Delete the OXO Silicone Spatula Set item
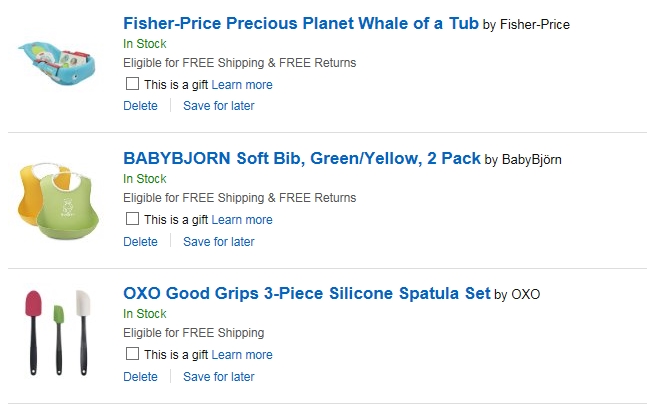This screenshot has height=404, width=647. click(140, 377)
